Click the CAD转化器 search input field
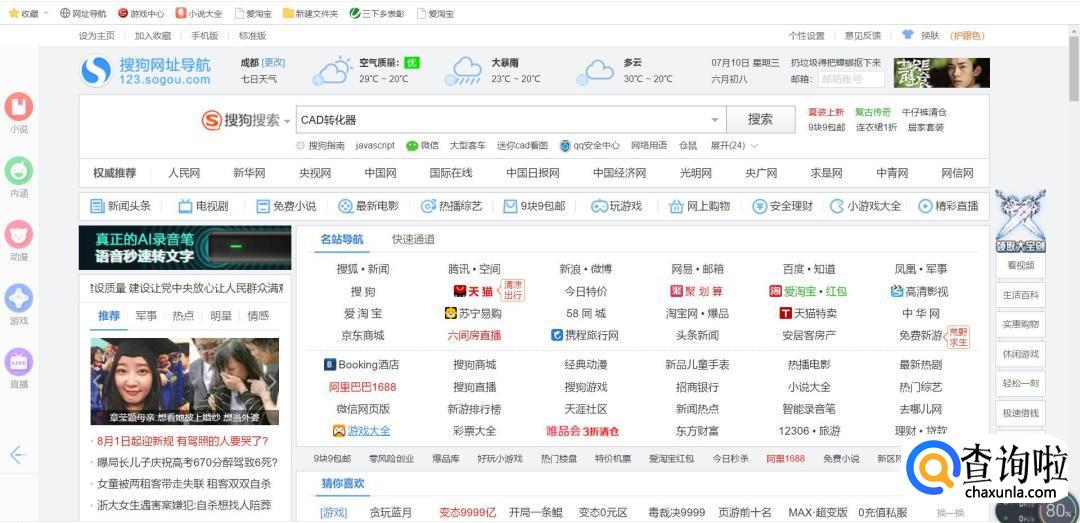The height and width of the screenshot is (523, 1080). tap(500, 120)
